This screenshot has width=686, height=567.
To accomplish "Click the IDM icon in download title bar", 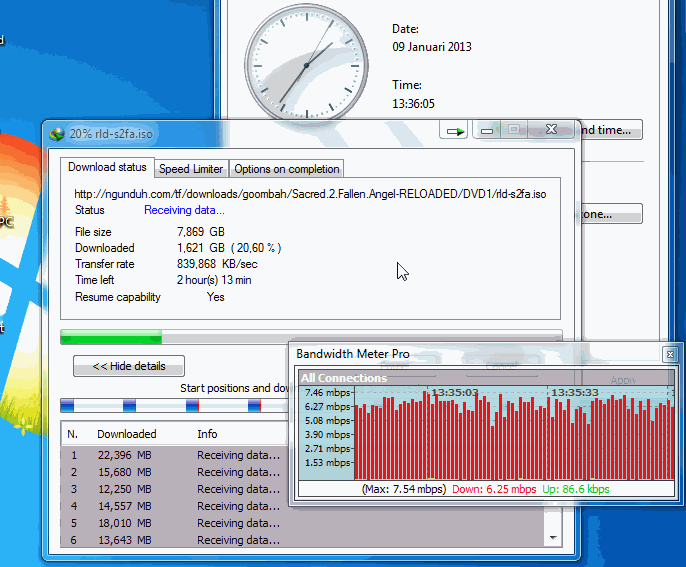I will coord(57,134).
